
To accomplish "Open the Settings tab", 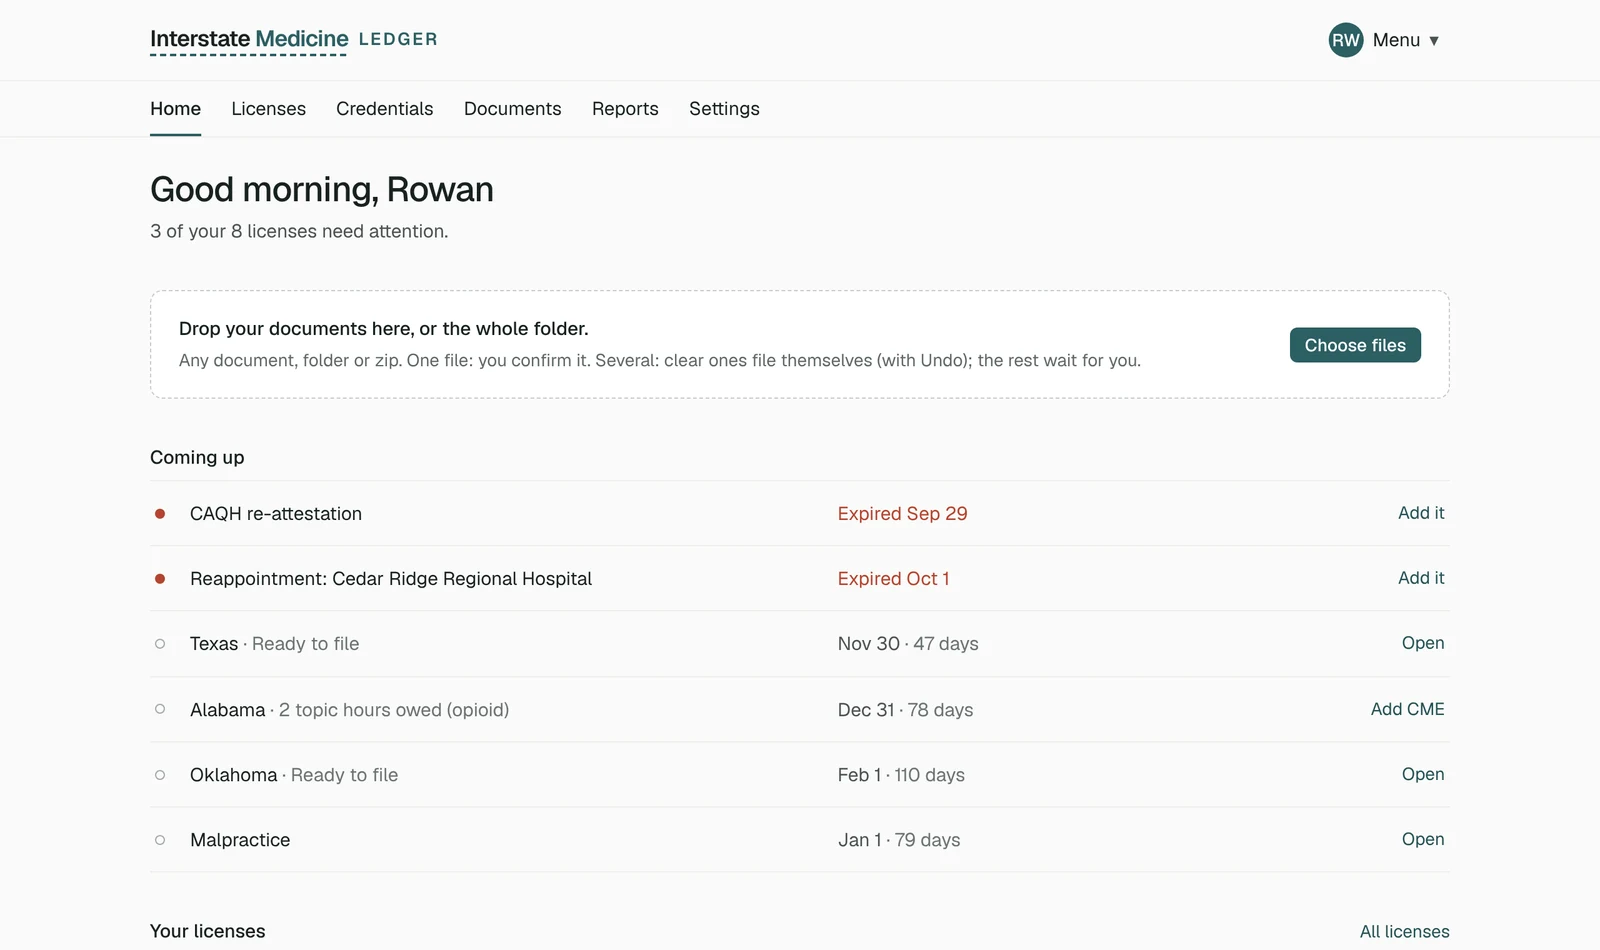I will [x=724, y=108].
